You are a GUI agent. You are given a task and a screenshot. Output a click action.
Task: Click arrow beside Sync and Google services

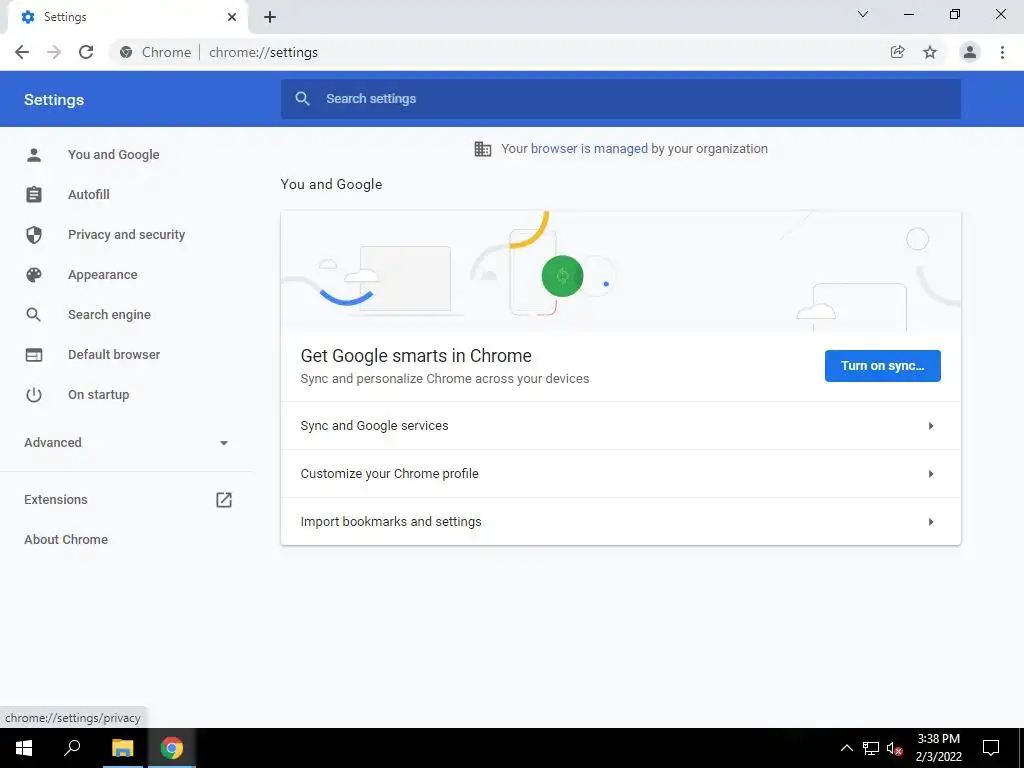pos(931,426)
